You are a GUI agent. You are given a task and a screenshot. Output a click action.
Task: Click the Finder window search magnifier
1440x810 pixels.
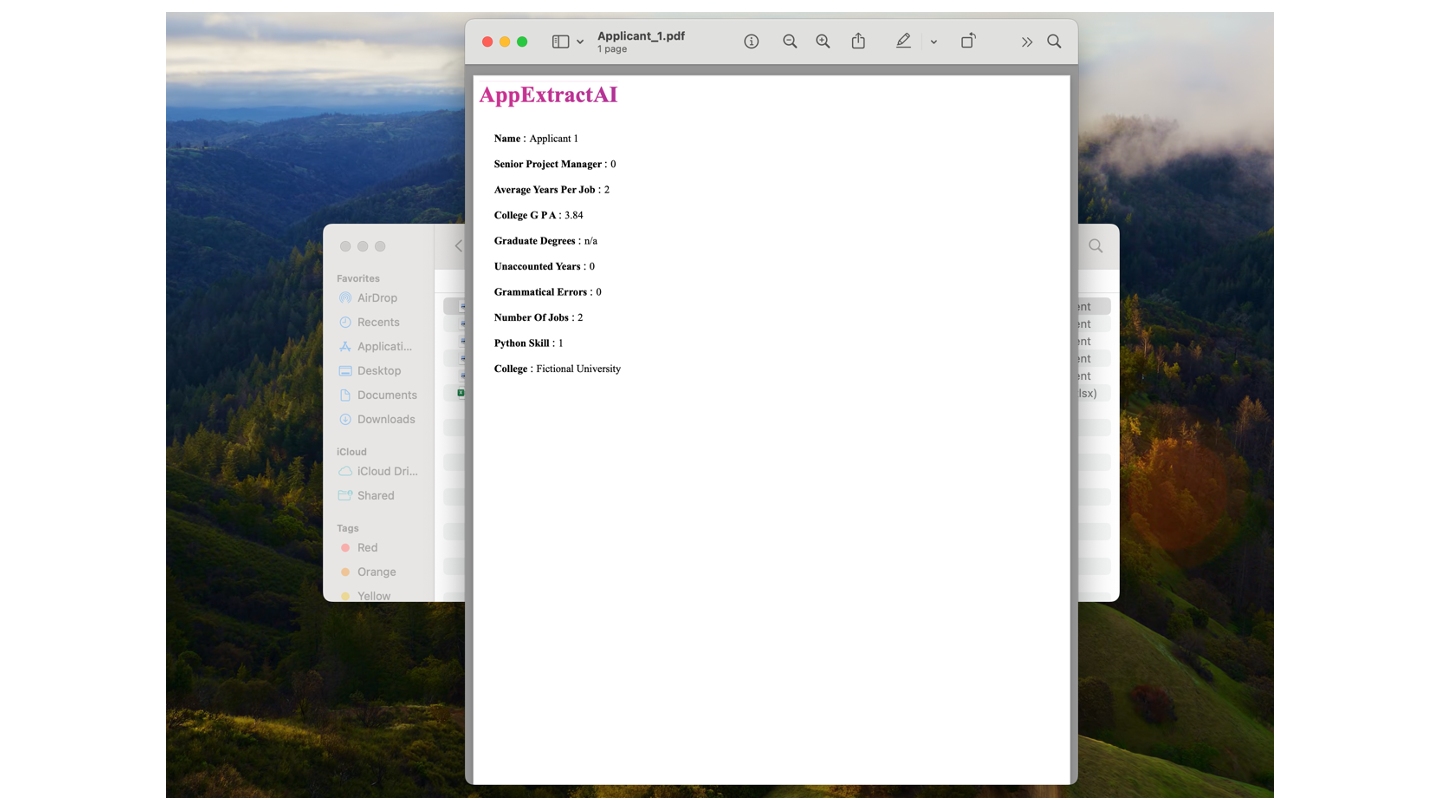(1096, 246)
